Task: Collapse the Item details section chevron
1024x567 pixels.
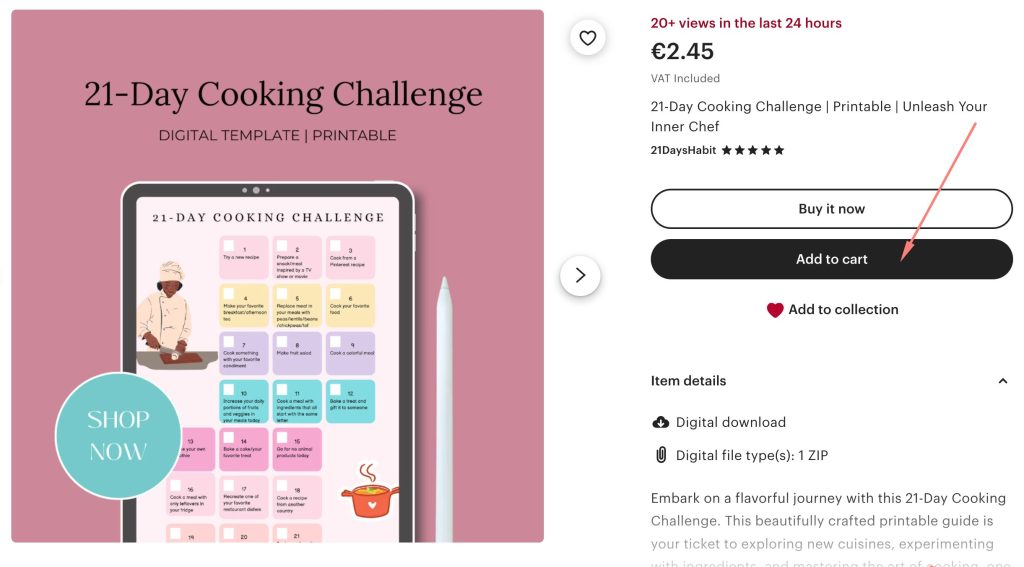Action: [1003, 381]
